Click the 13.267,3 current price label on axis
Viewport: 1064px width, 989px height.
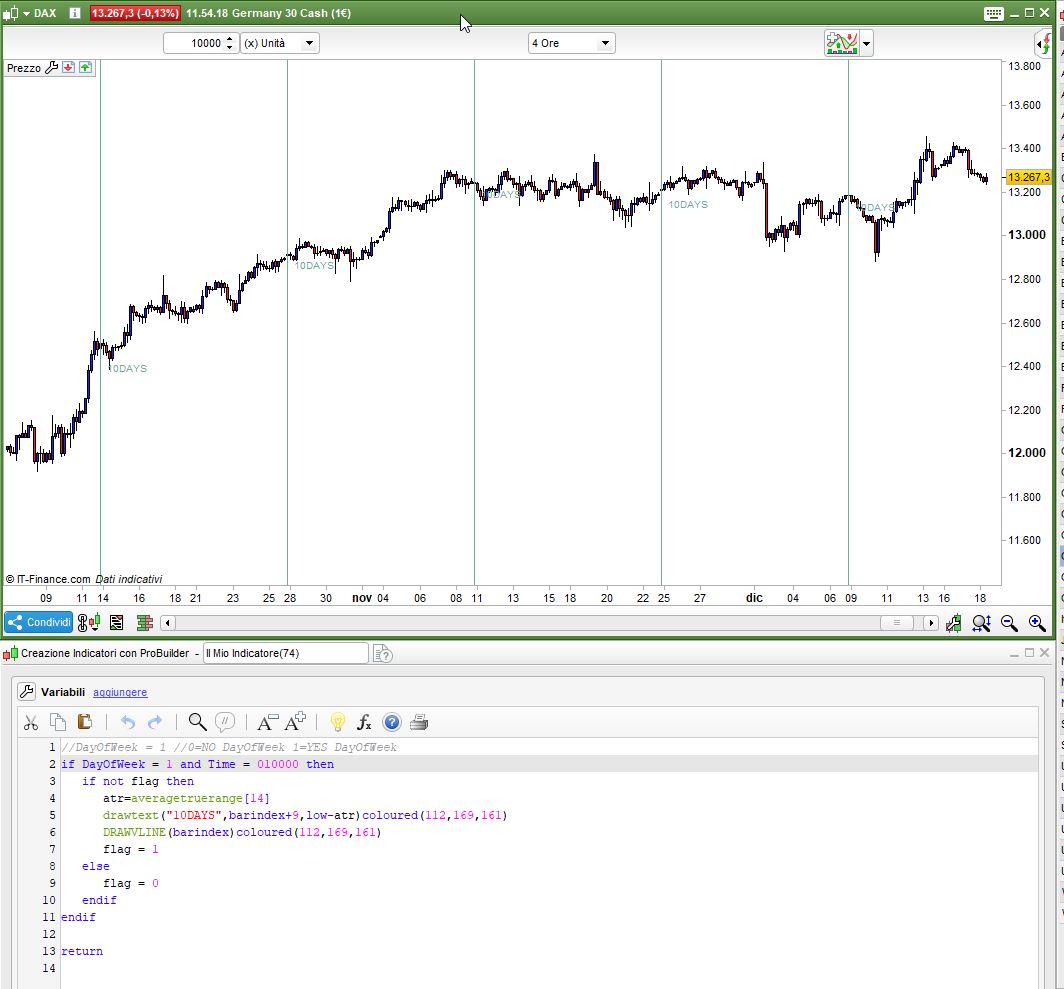[1029, 177]
